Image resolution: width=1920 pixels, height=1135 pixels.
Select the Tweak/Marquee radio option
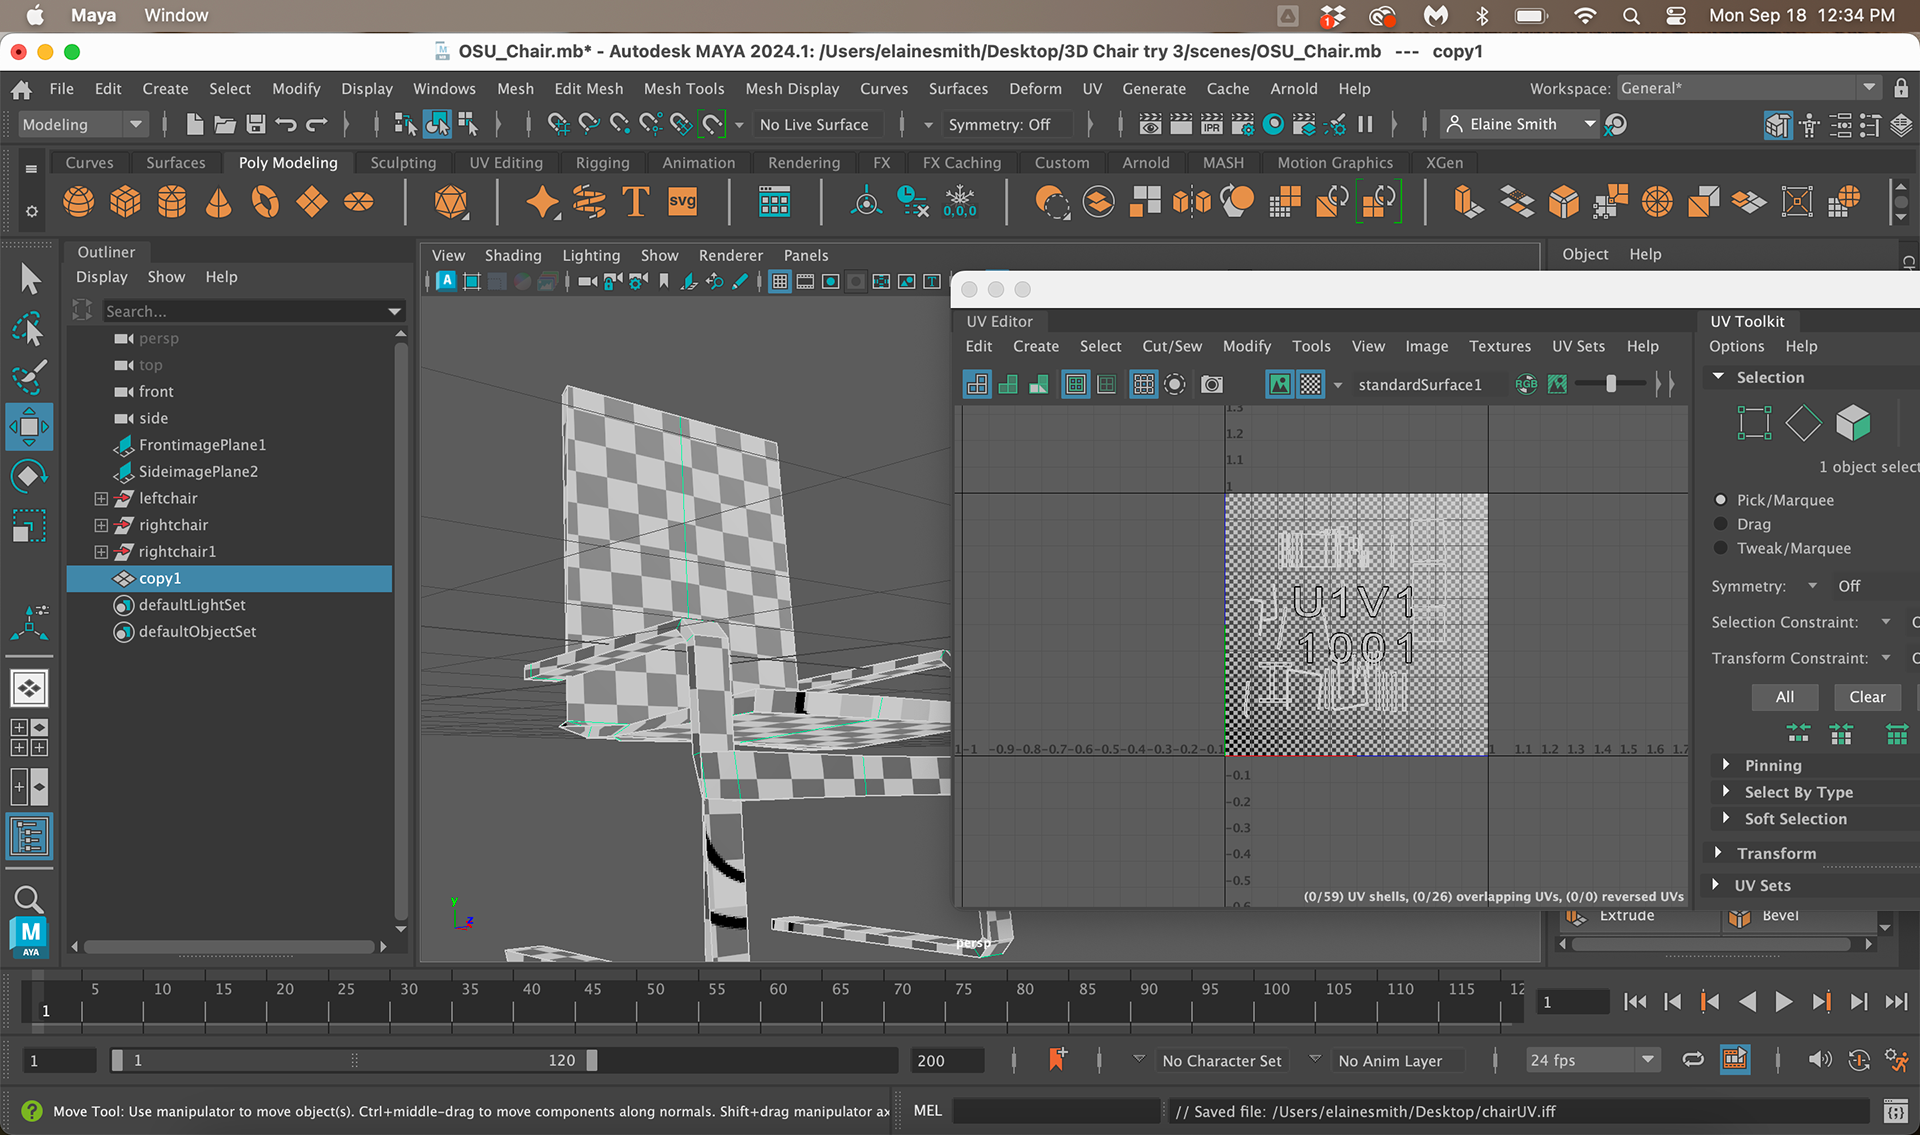[1721, 548]
